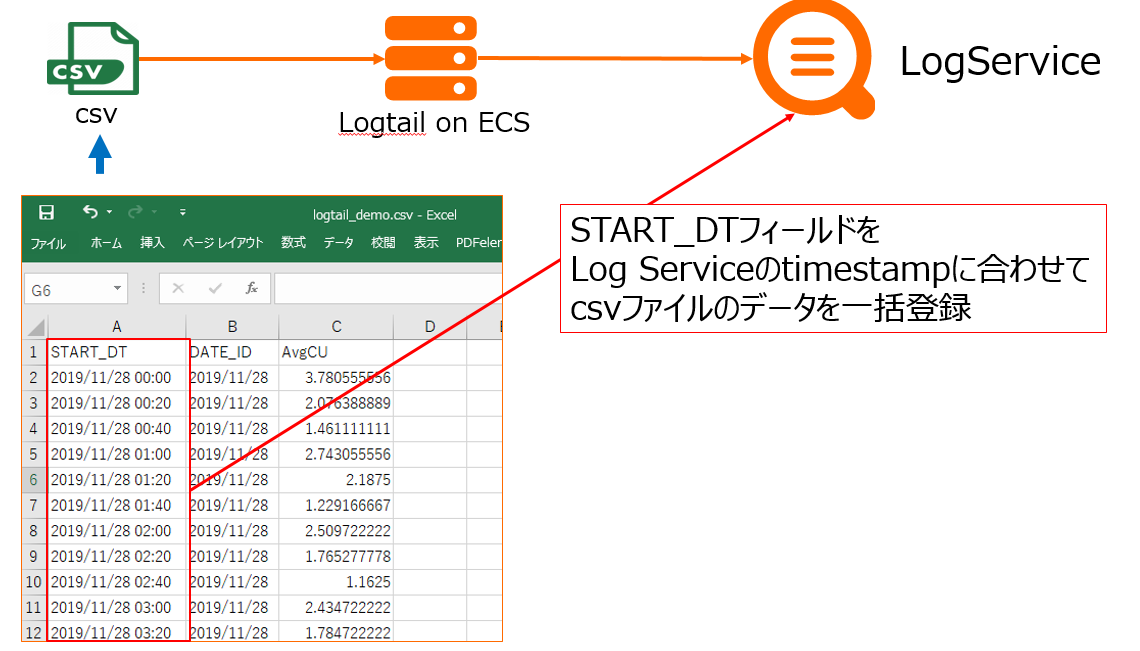The height and width of the screenshot is (651, 1140).
Task: Click AvgCU value 1.1625
Action: [x=336, y=582]
